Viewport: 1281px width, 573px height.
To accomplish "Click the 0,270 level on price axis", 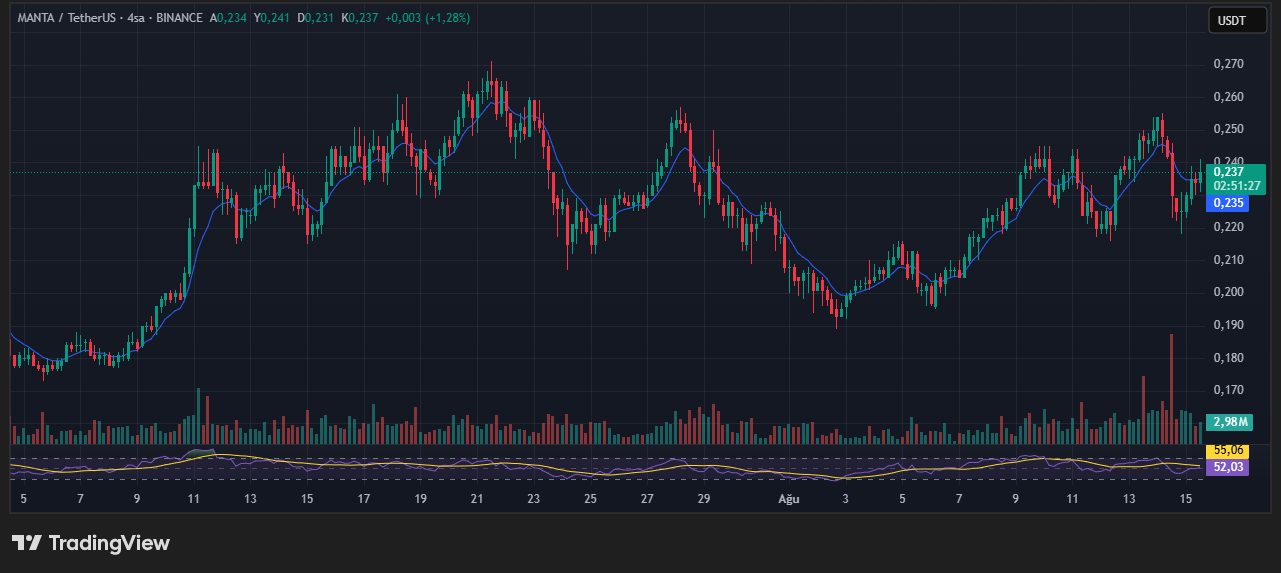I will 1228,64.
